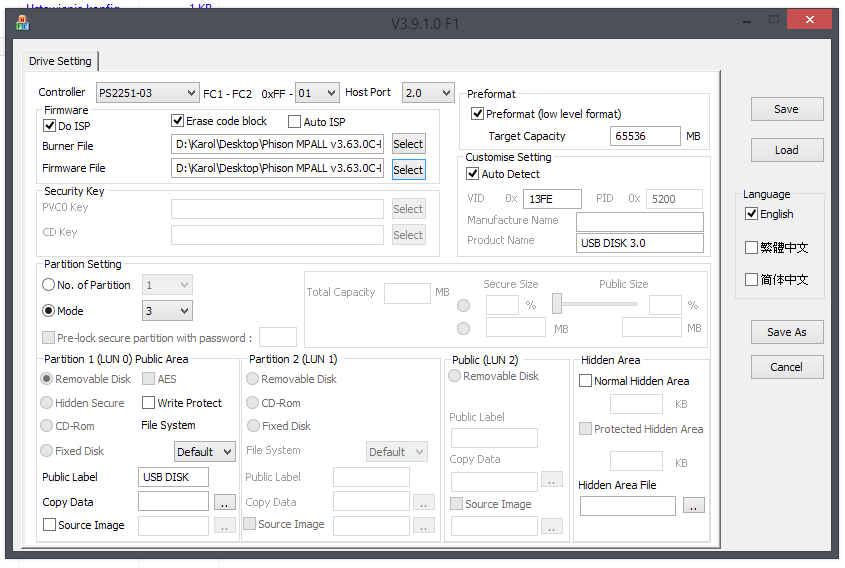Click the Load button
The height and width of the screenshot is (568, 845).
[787, 150]
